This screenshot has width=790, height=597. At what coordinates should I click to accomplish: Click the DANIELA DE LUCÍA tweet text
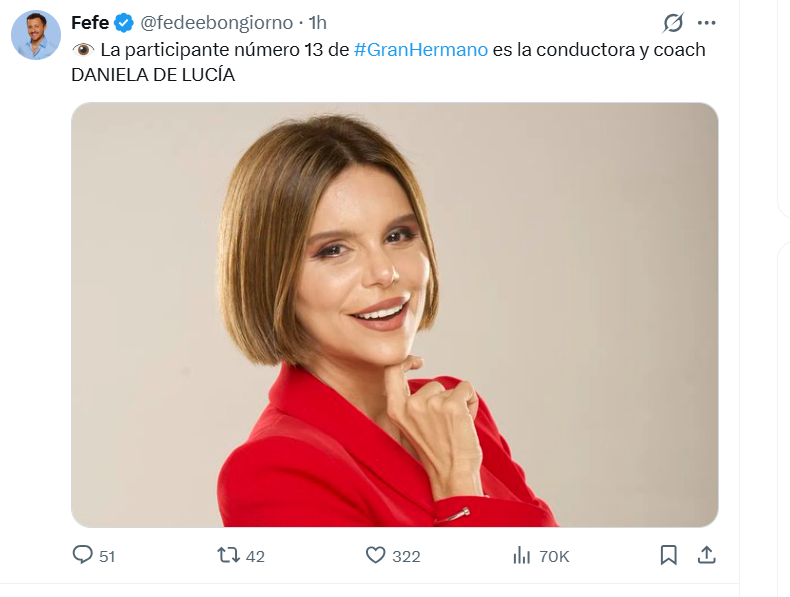[x=153, y=75]
